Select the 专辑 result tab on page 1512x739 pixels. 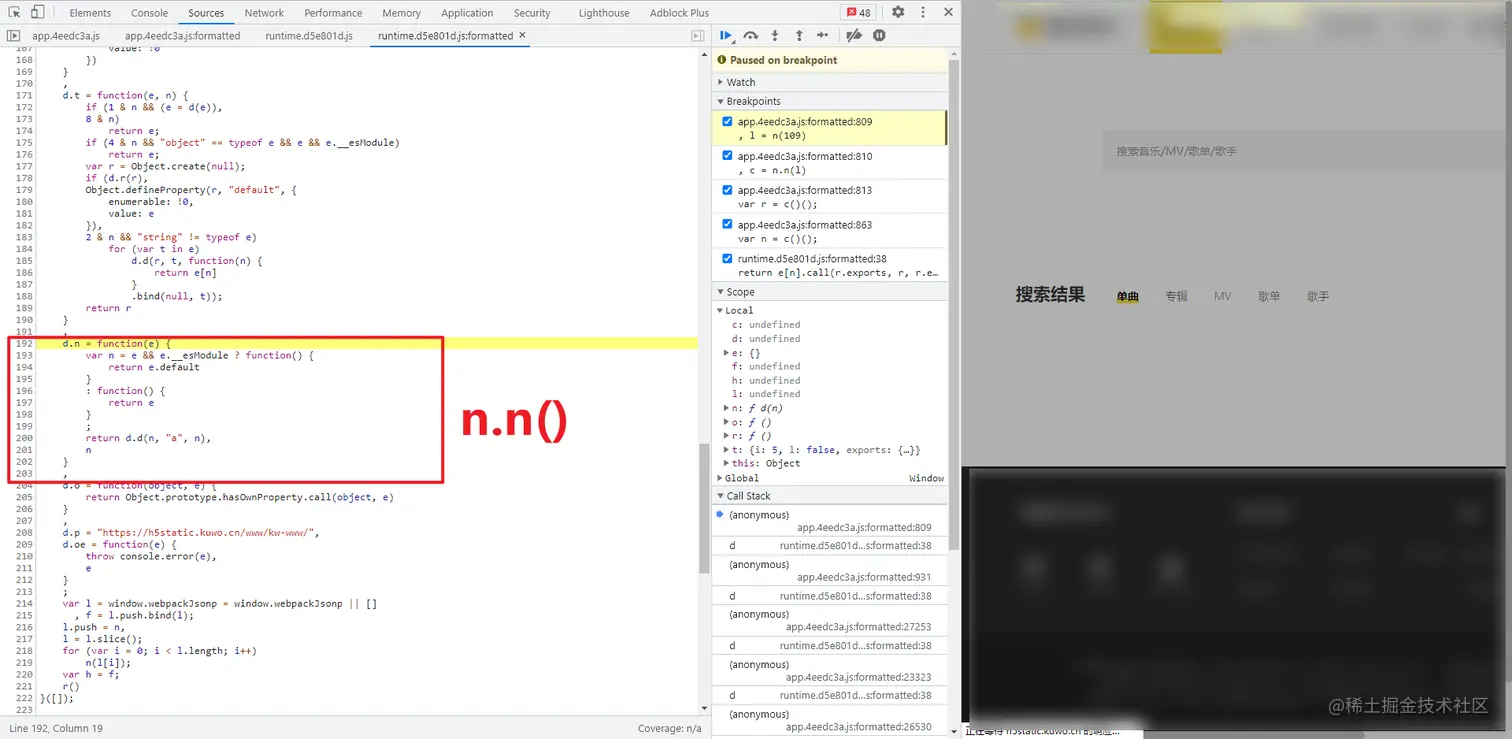1176,296
